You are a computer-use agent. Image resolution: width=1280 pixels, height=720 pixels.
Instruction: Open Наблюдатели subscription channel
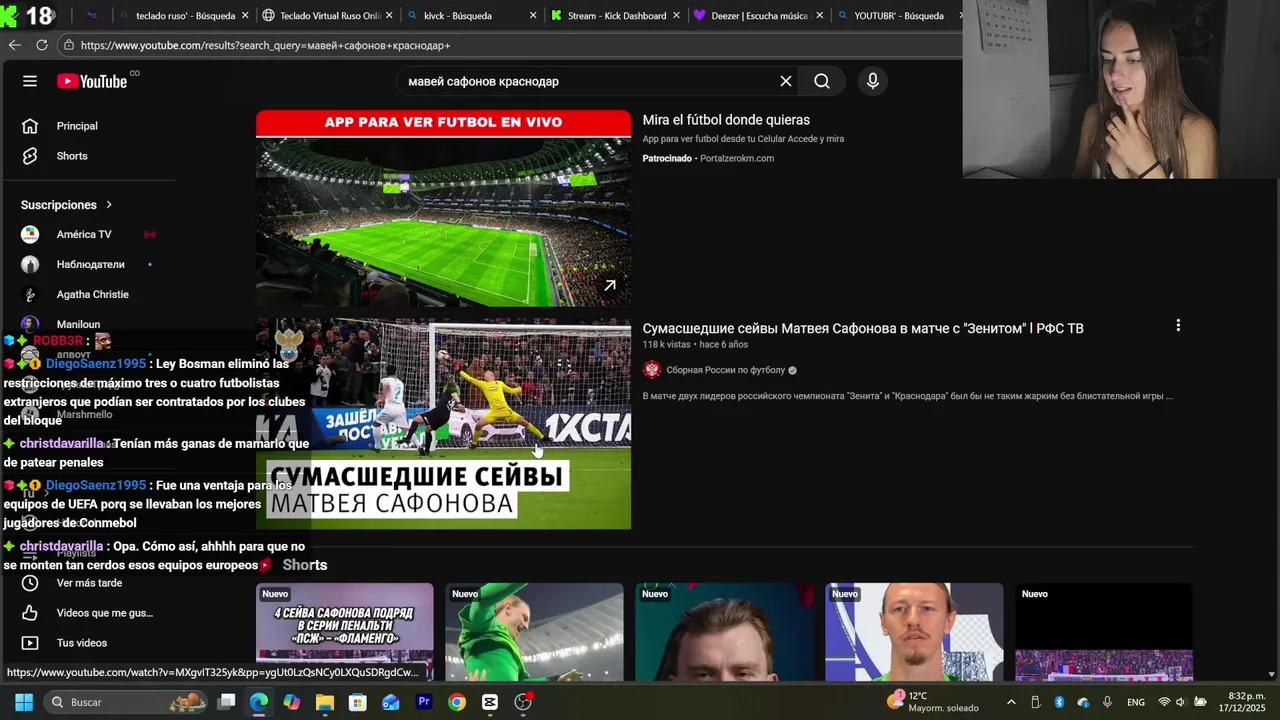point(90,264)
